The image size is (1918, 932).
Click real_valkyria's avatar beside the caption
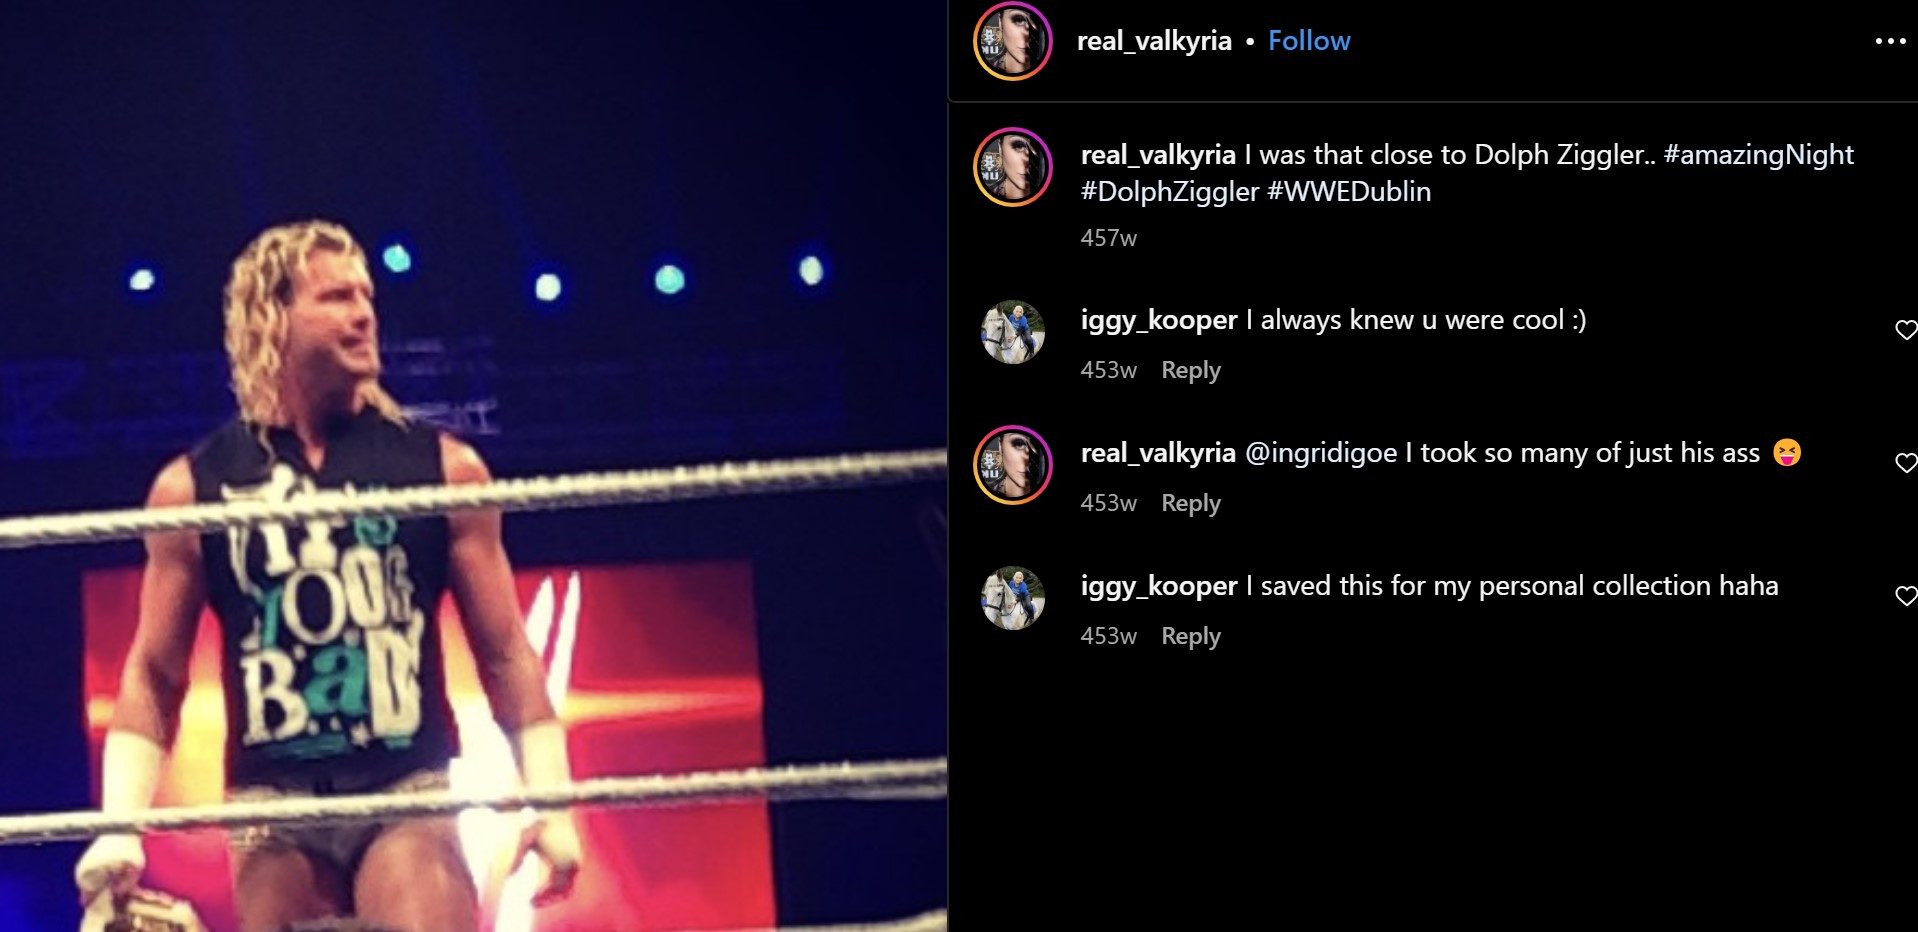(x=1013, y=167)
